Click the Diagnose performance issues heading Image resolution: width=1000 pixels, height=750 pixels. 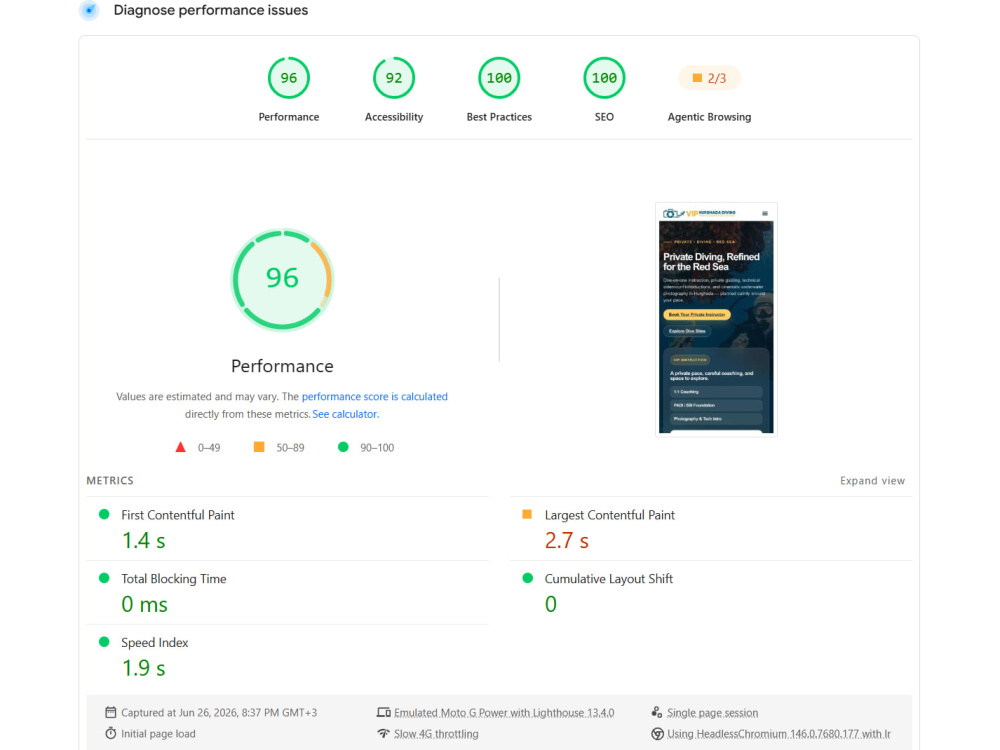210,10
